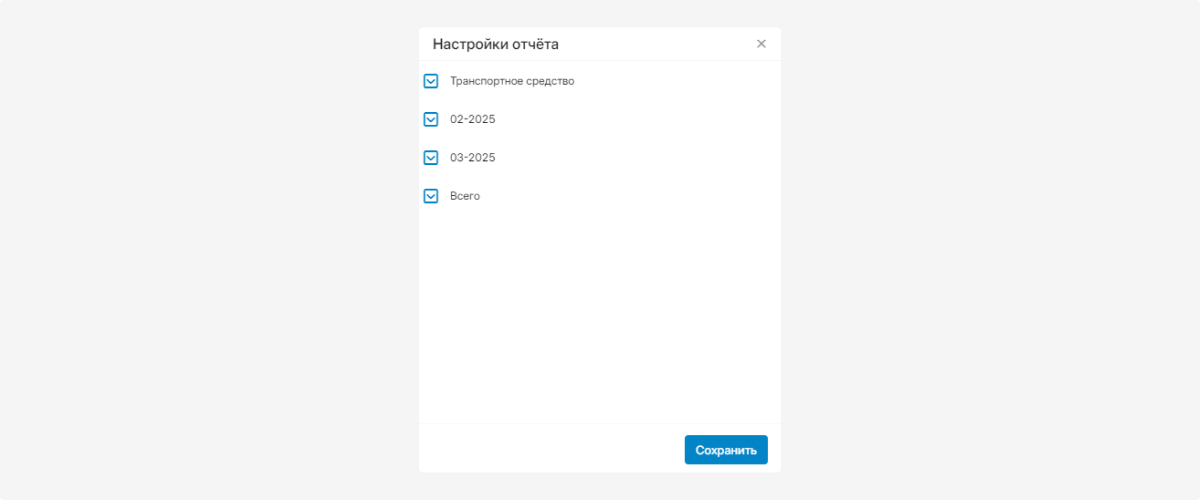Screen dimensions: 1200x500
Task: Click the checkmark icon beside 03-2025
Action: coord(431,158)
